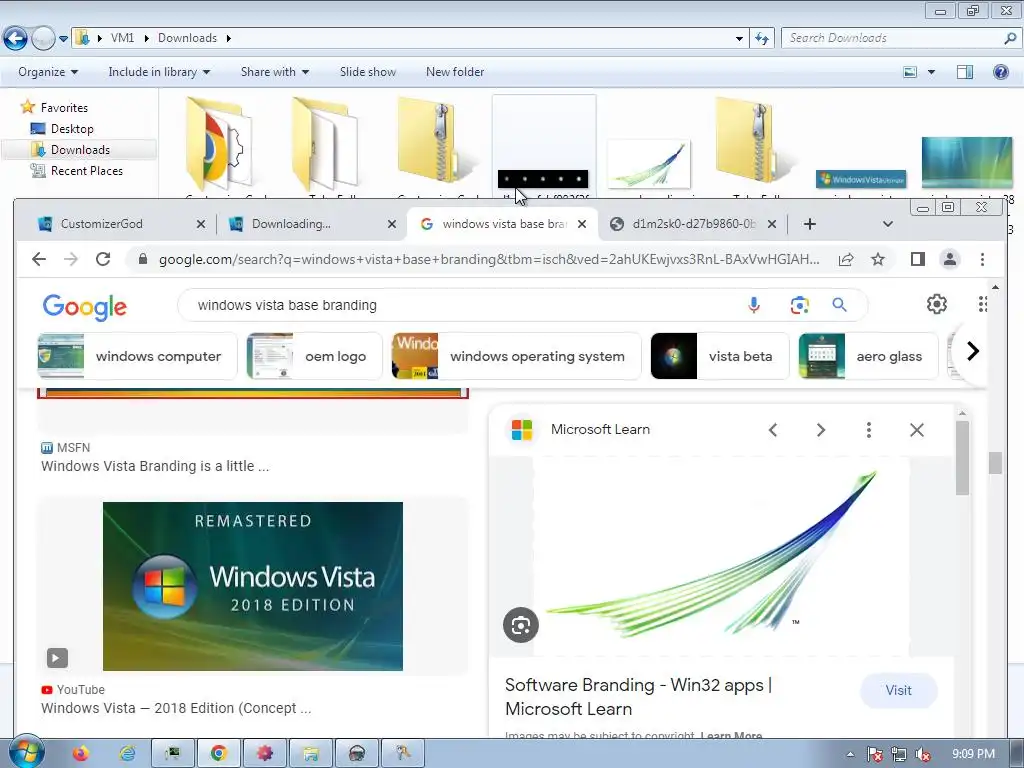Open Chrome tab search chevron

[888, 224]
